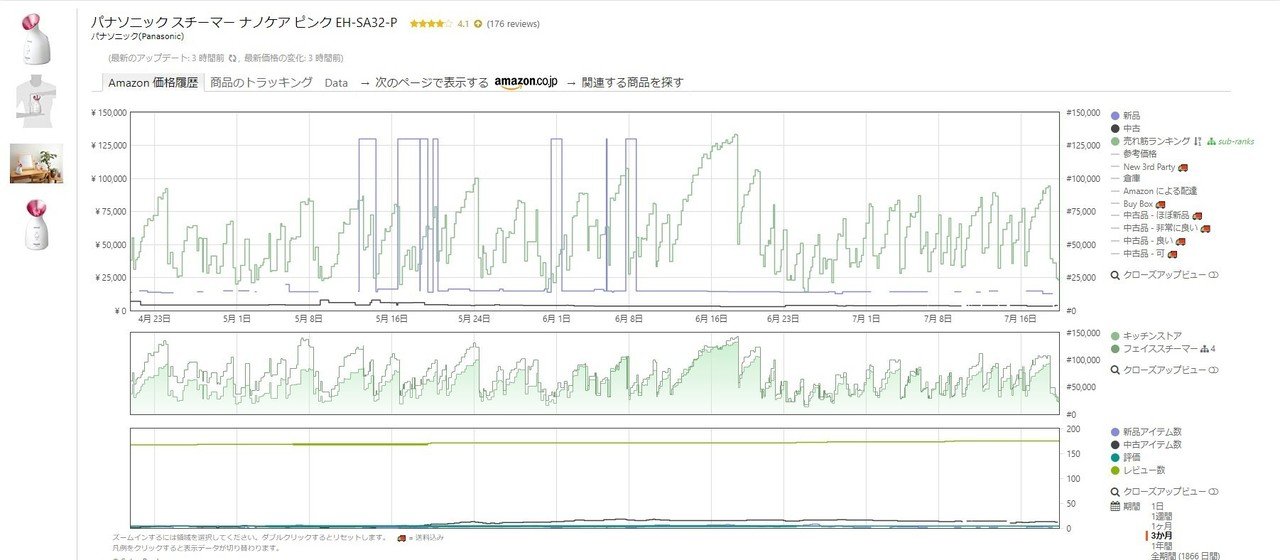Toggle the Amazon による配達 series
The image size is (1280, 560).
tap(1153, 191)
